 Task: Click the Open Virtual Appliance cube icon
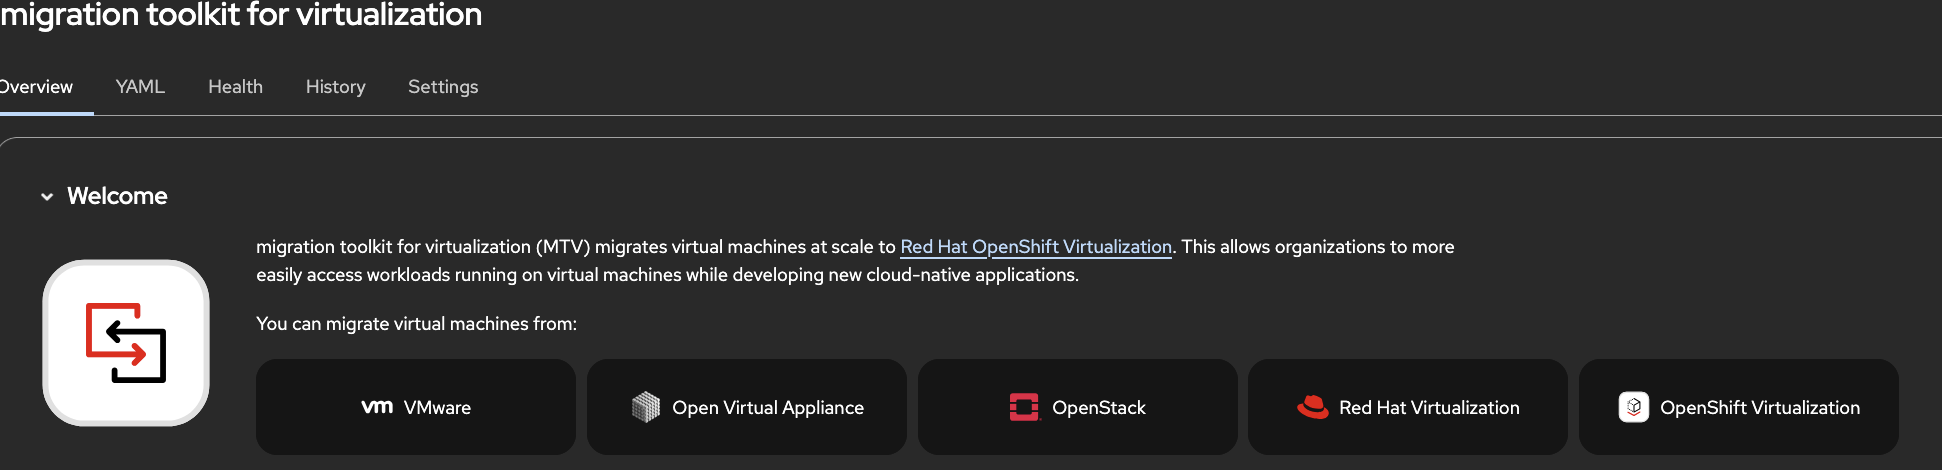point(646,407)
